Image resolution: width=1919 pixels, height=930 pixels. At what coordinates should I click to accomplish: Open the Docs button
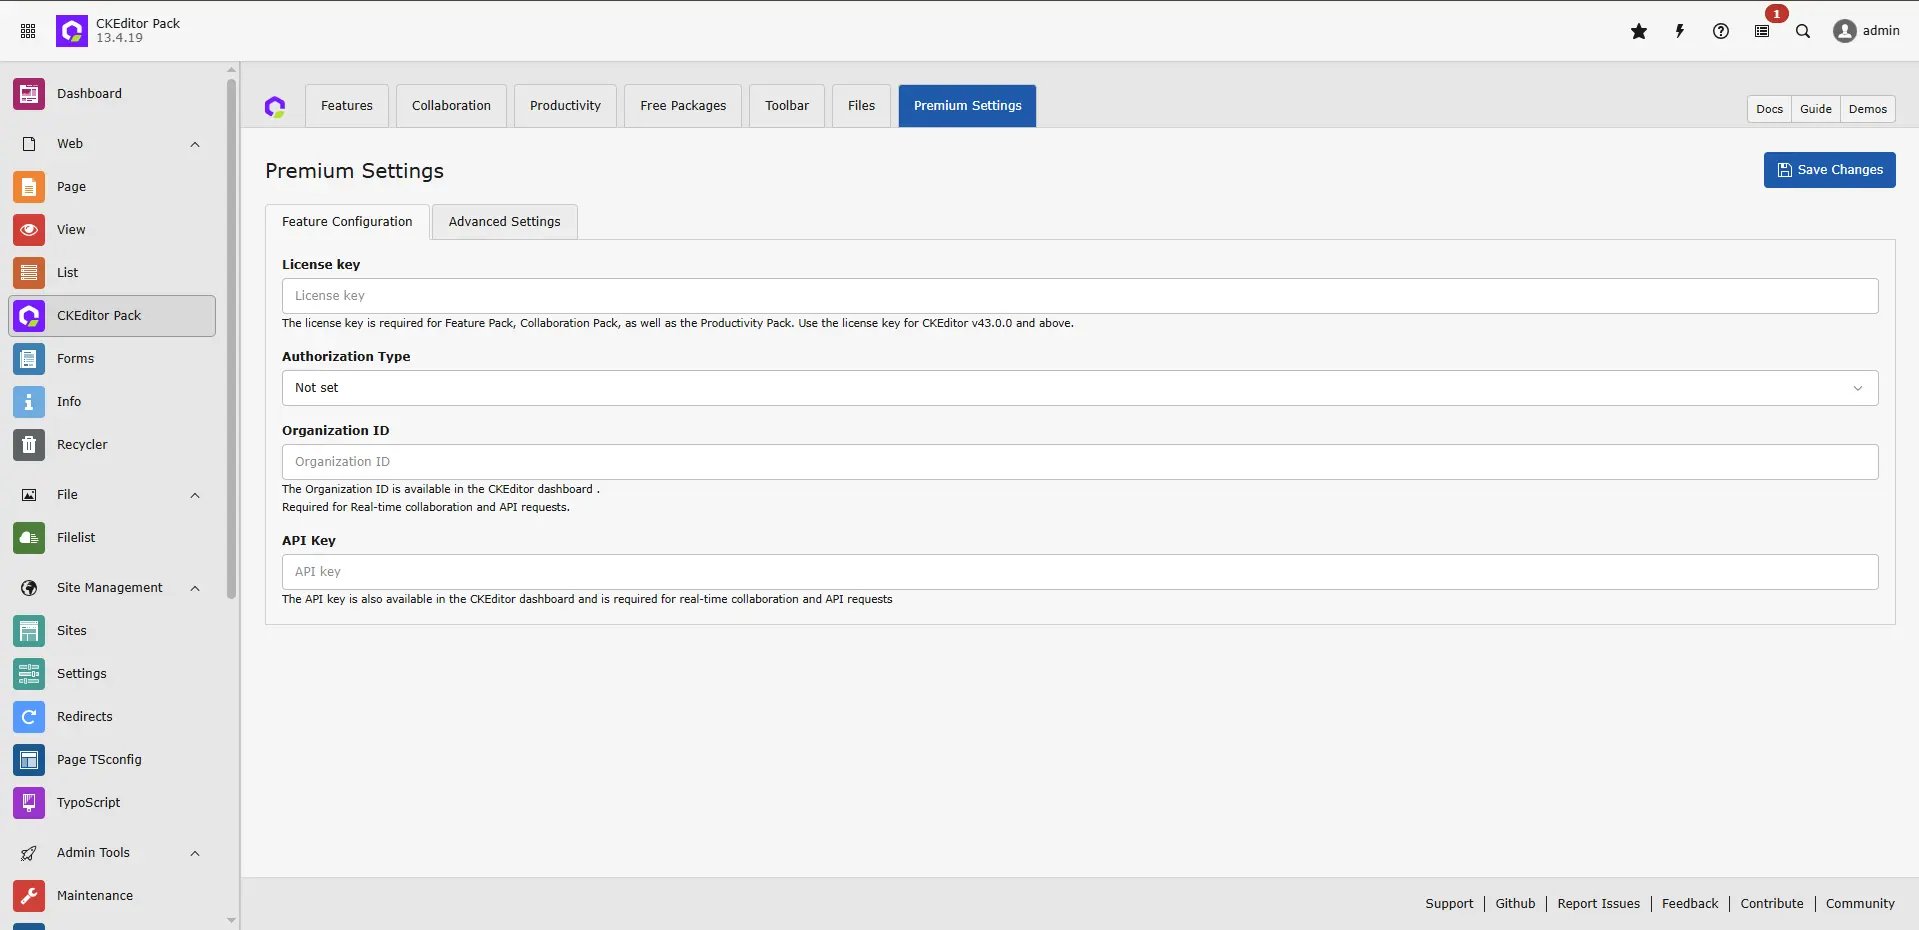(x=1769, y=109)
